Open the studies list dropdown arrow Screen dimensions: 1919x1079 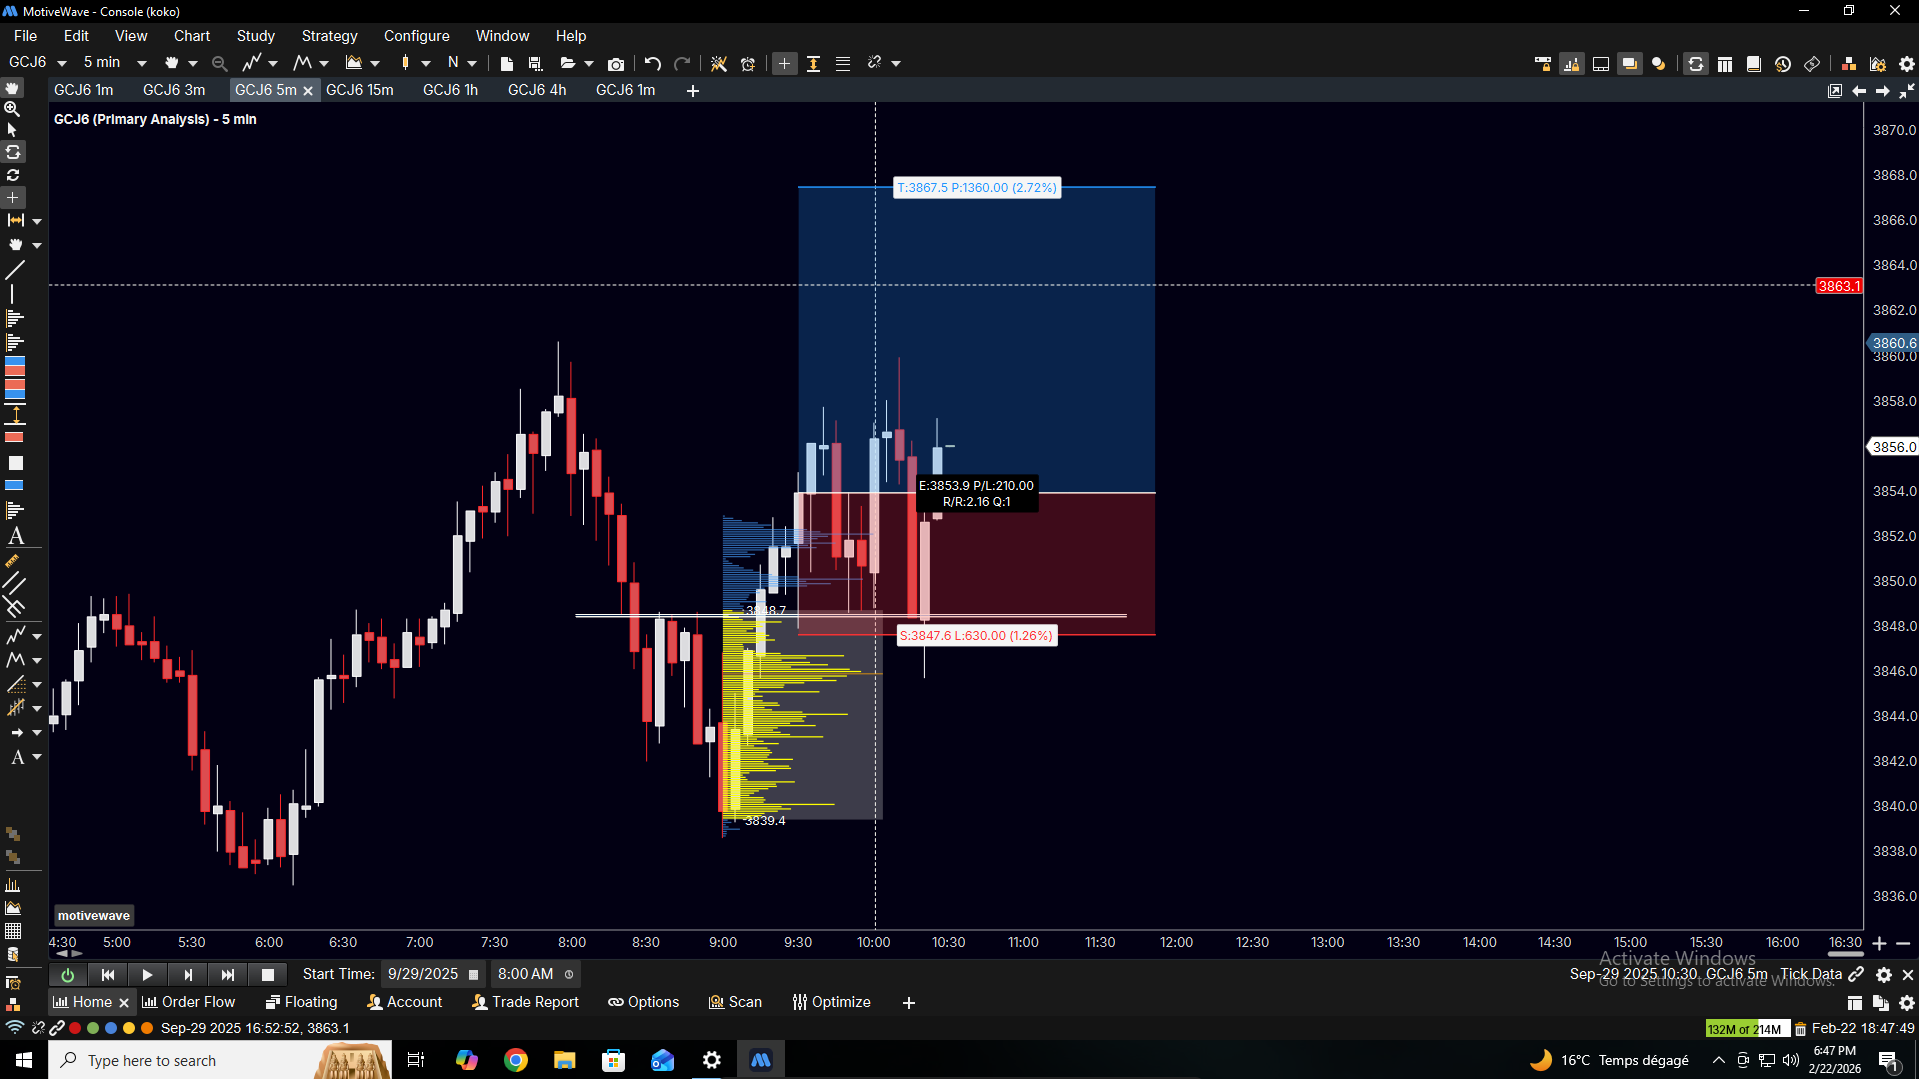[x=273, y=63]
